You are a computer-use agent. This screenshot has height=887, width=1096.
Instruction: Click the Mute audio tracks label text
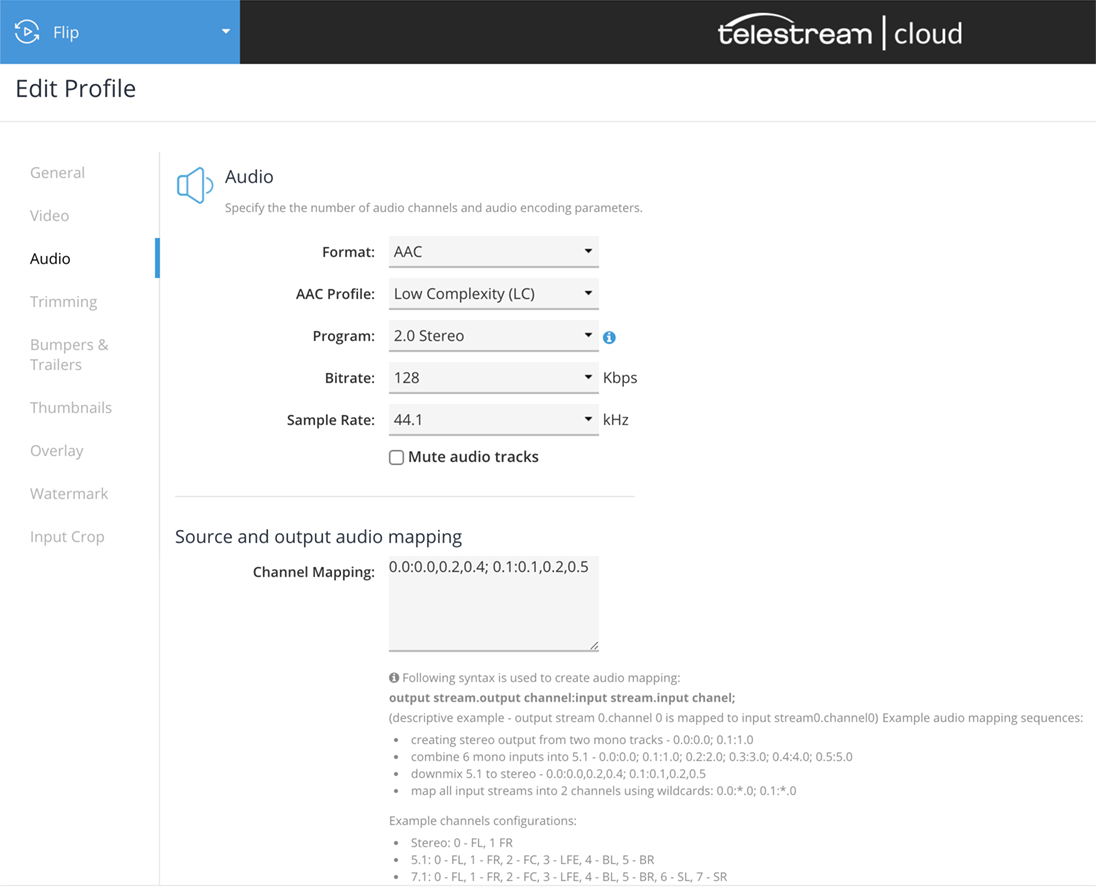point(473,456)
